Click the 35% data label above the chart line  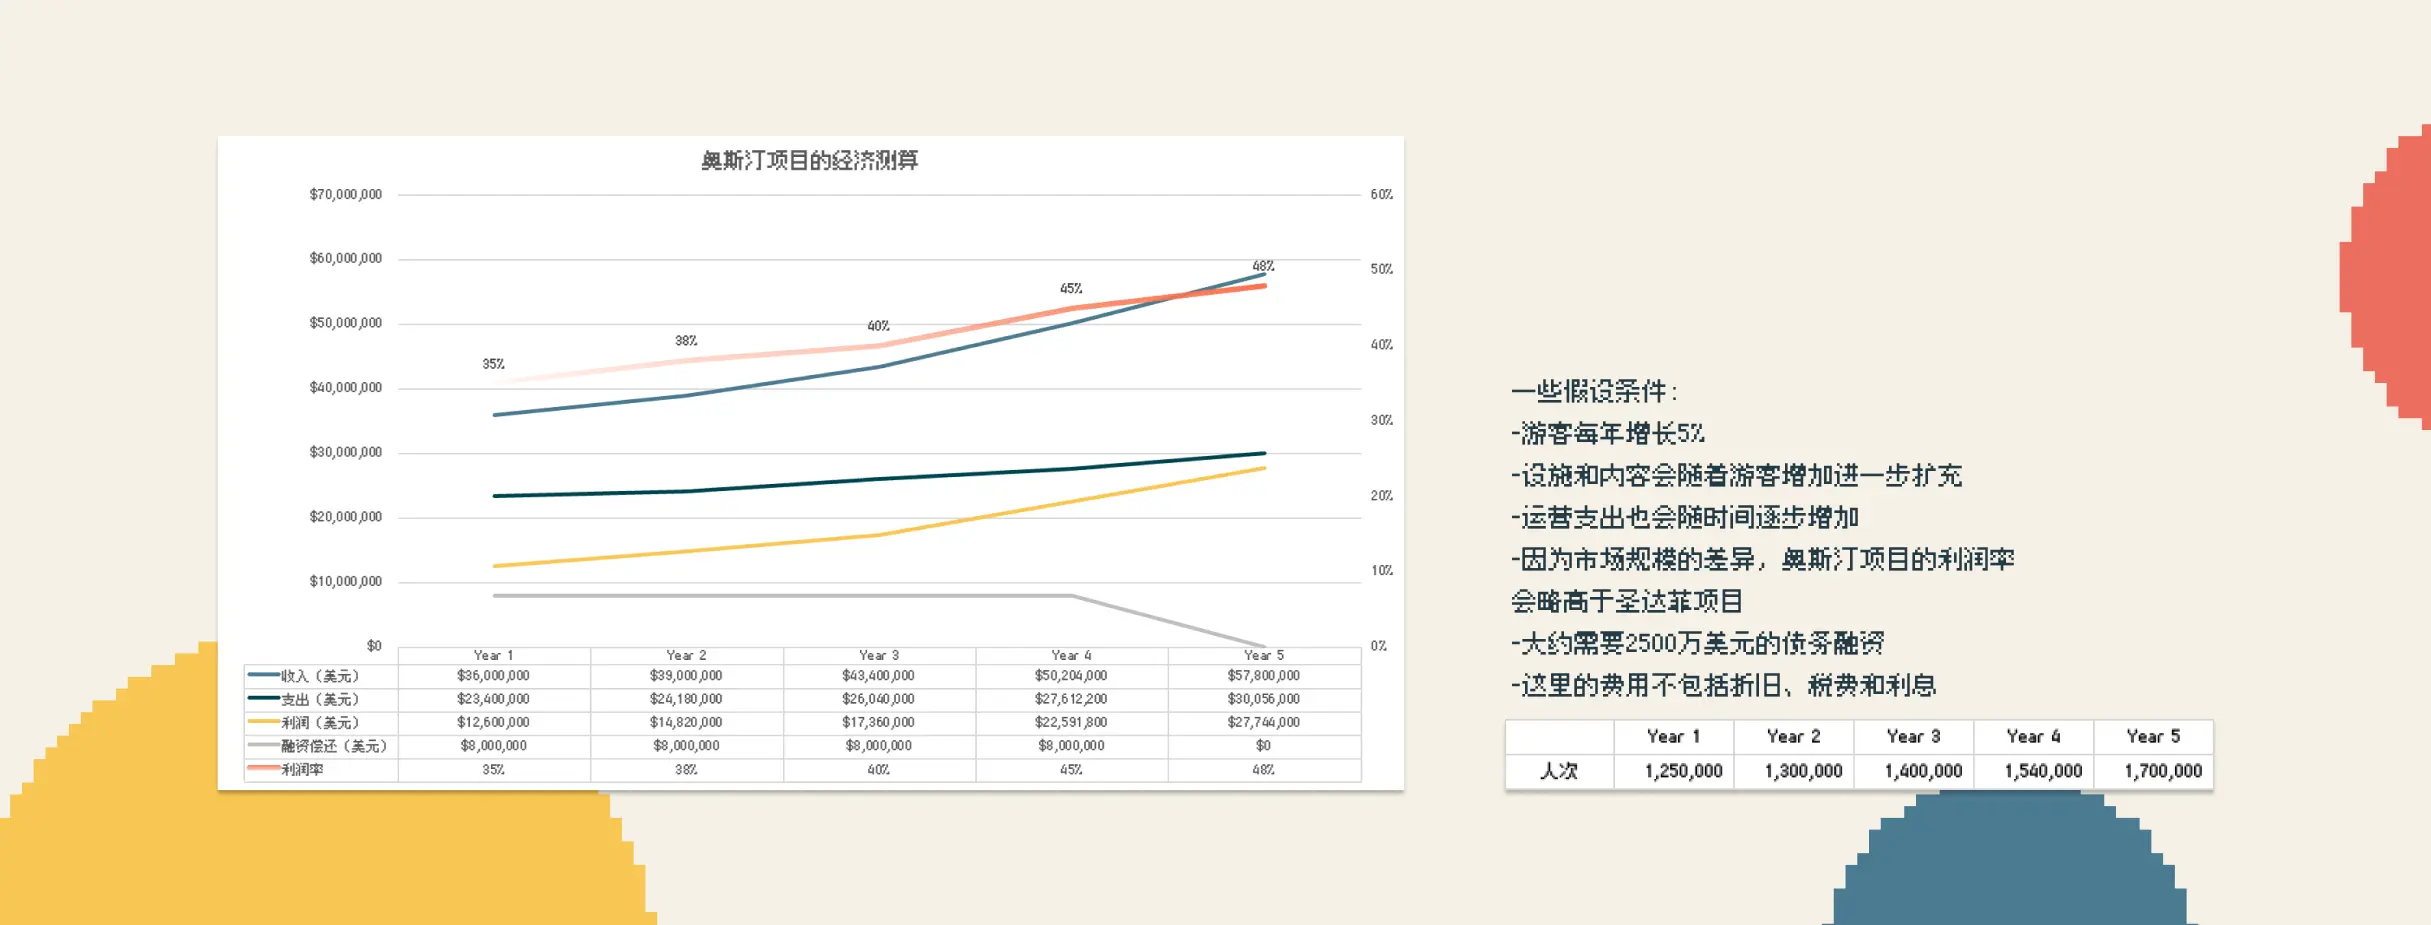click(493, 364)
